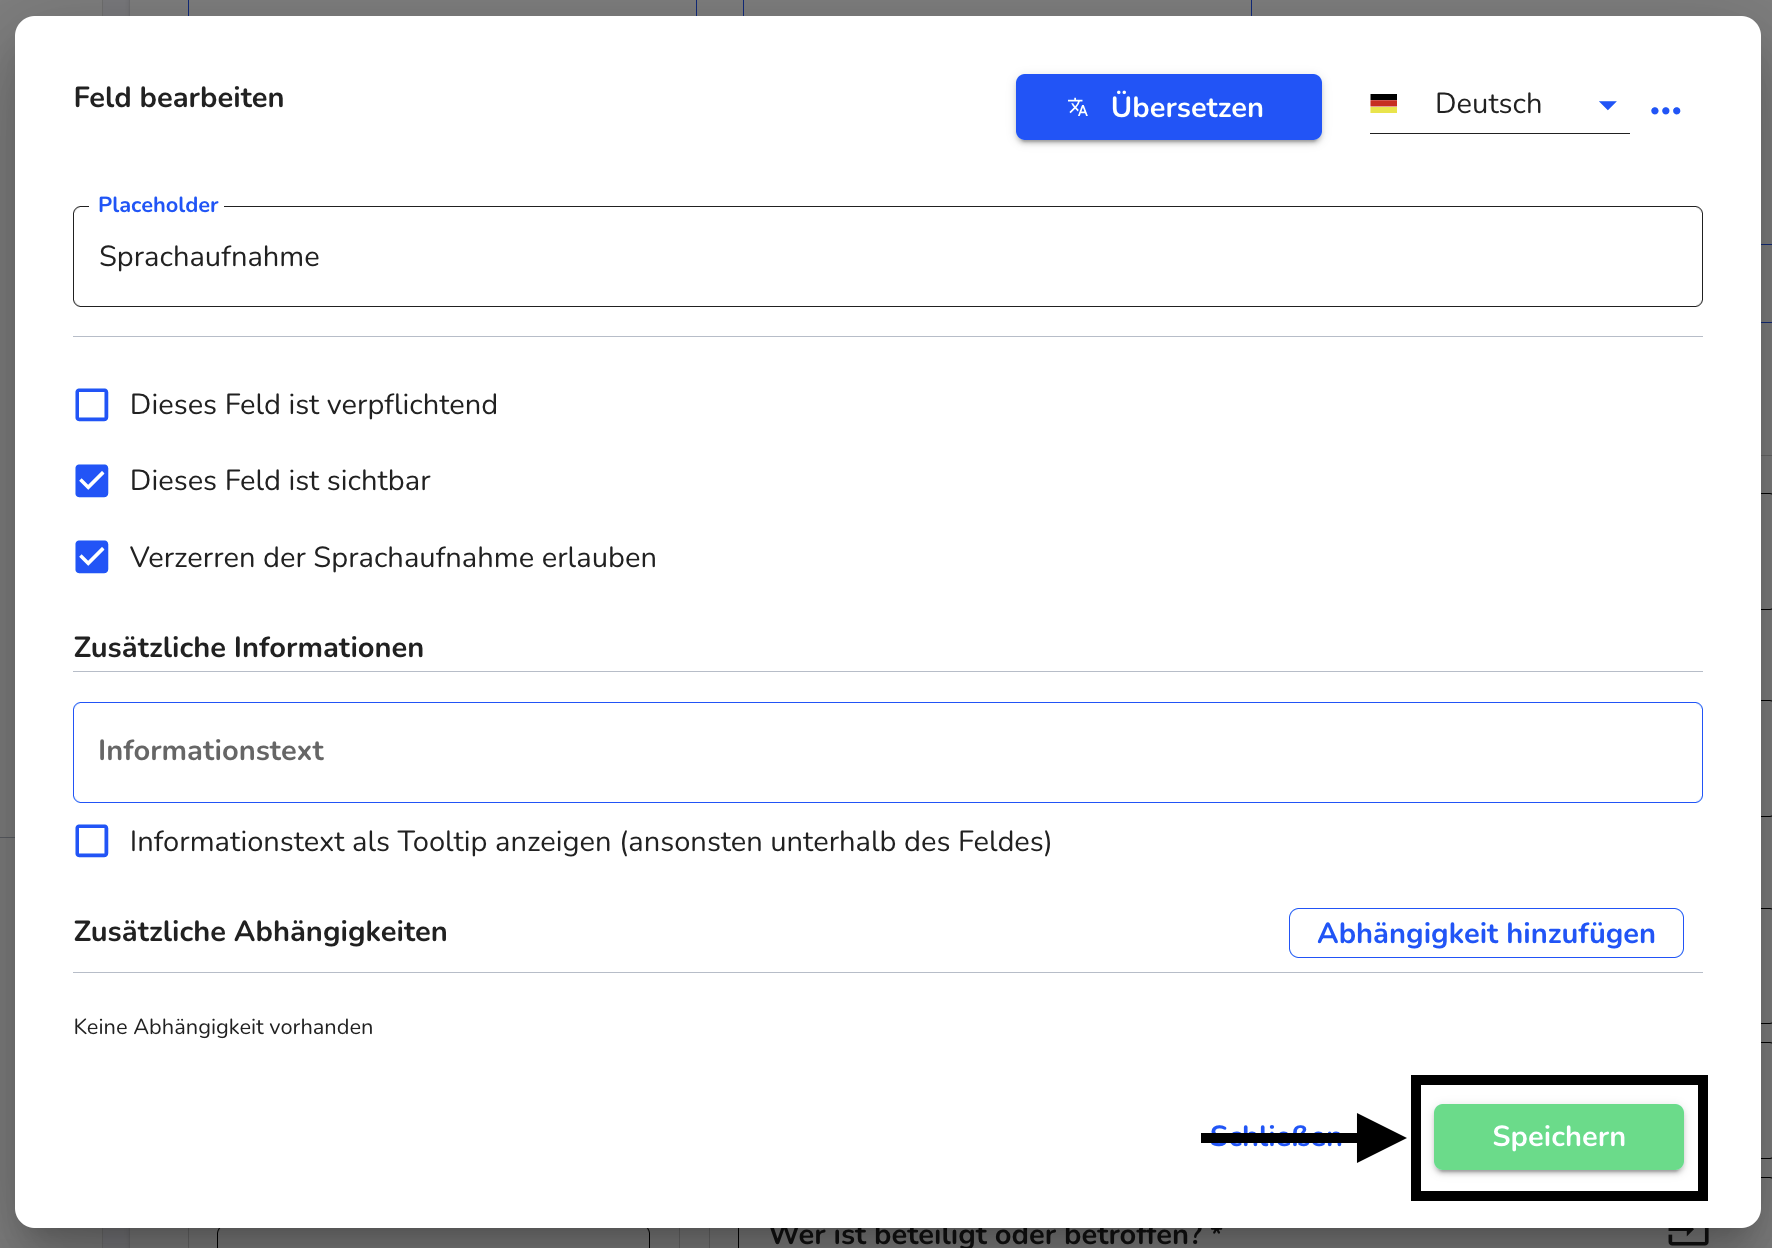The height and width of the screenshot is (1248, 1772).
Task: Save changes with the Speichern button
Action: pyautogui.click(x=1559, y=1137)
